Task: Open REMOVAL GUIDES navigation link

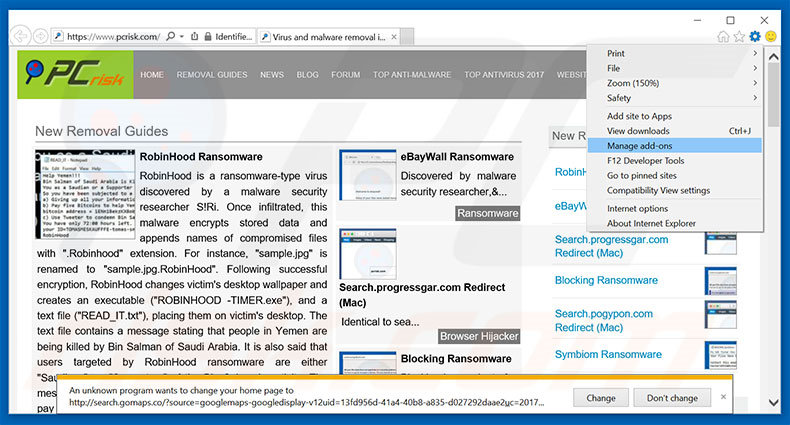Action: coord(212,75)
